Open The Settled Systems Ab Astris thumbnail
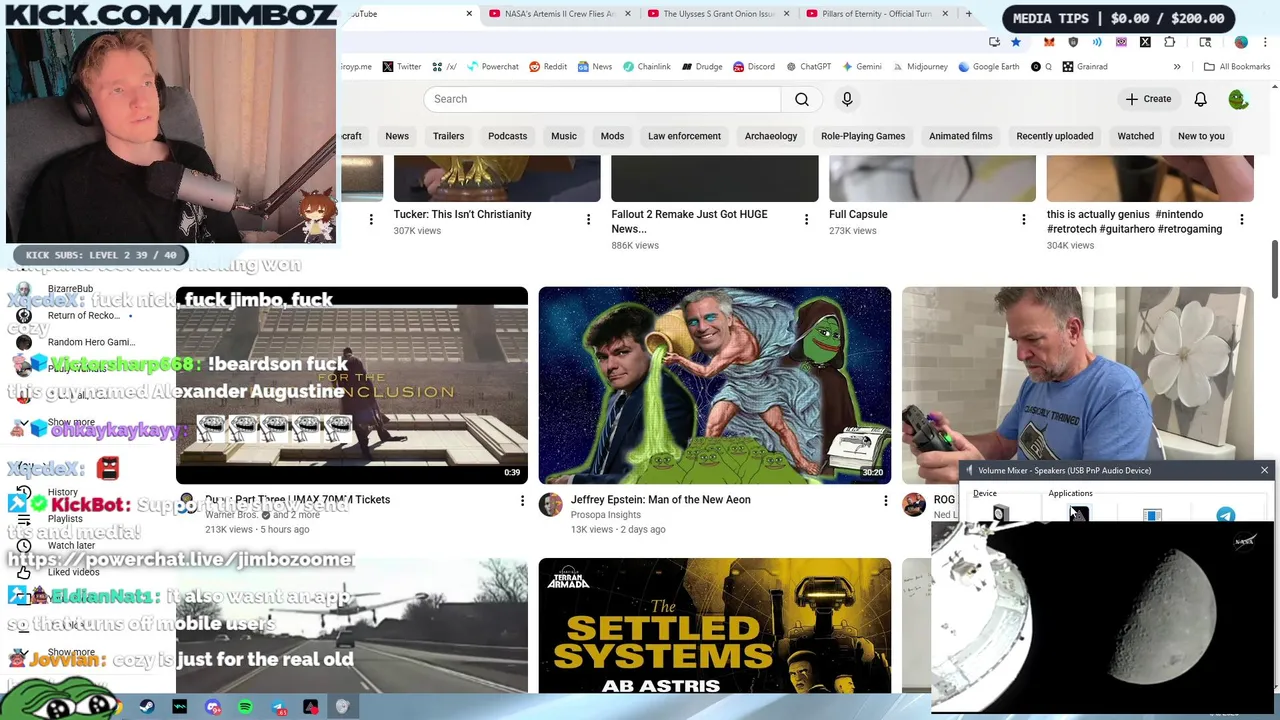 point(714,625)
